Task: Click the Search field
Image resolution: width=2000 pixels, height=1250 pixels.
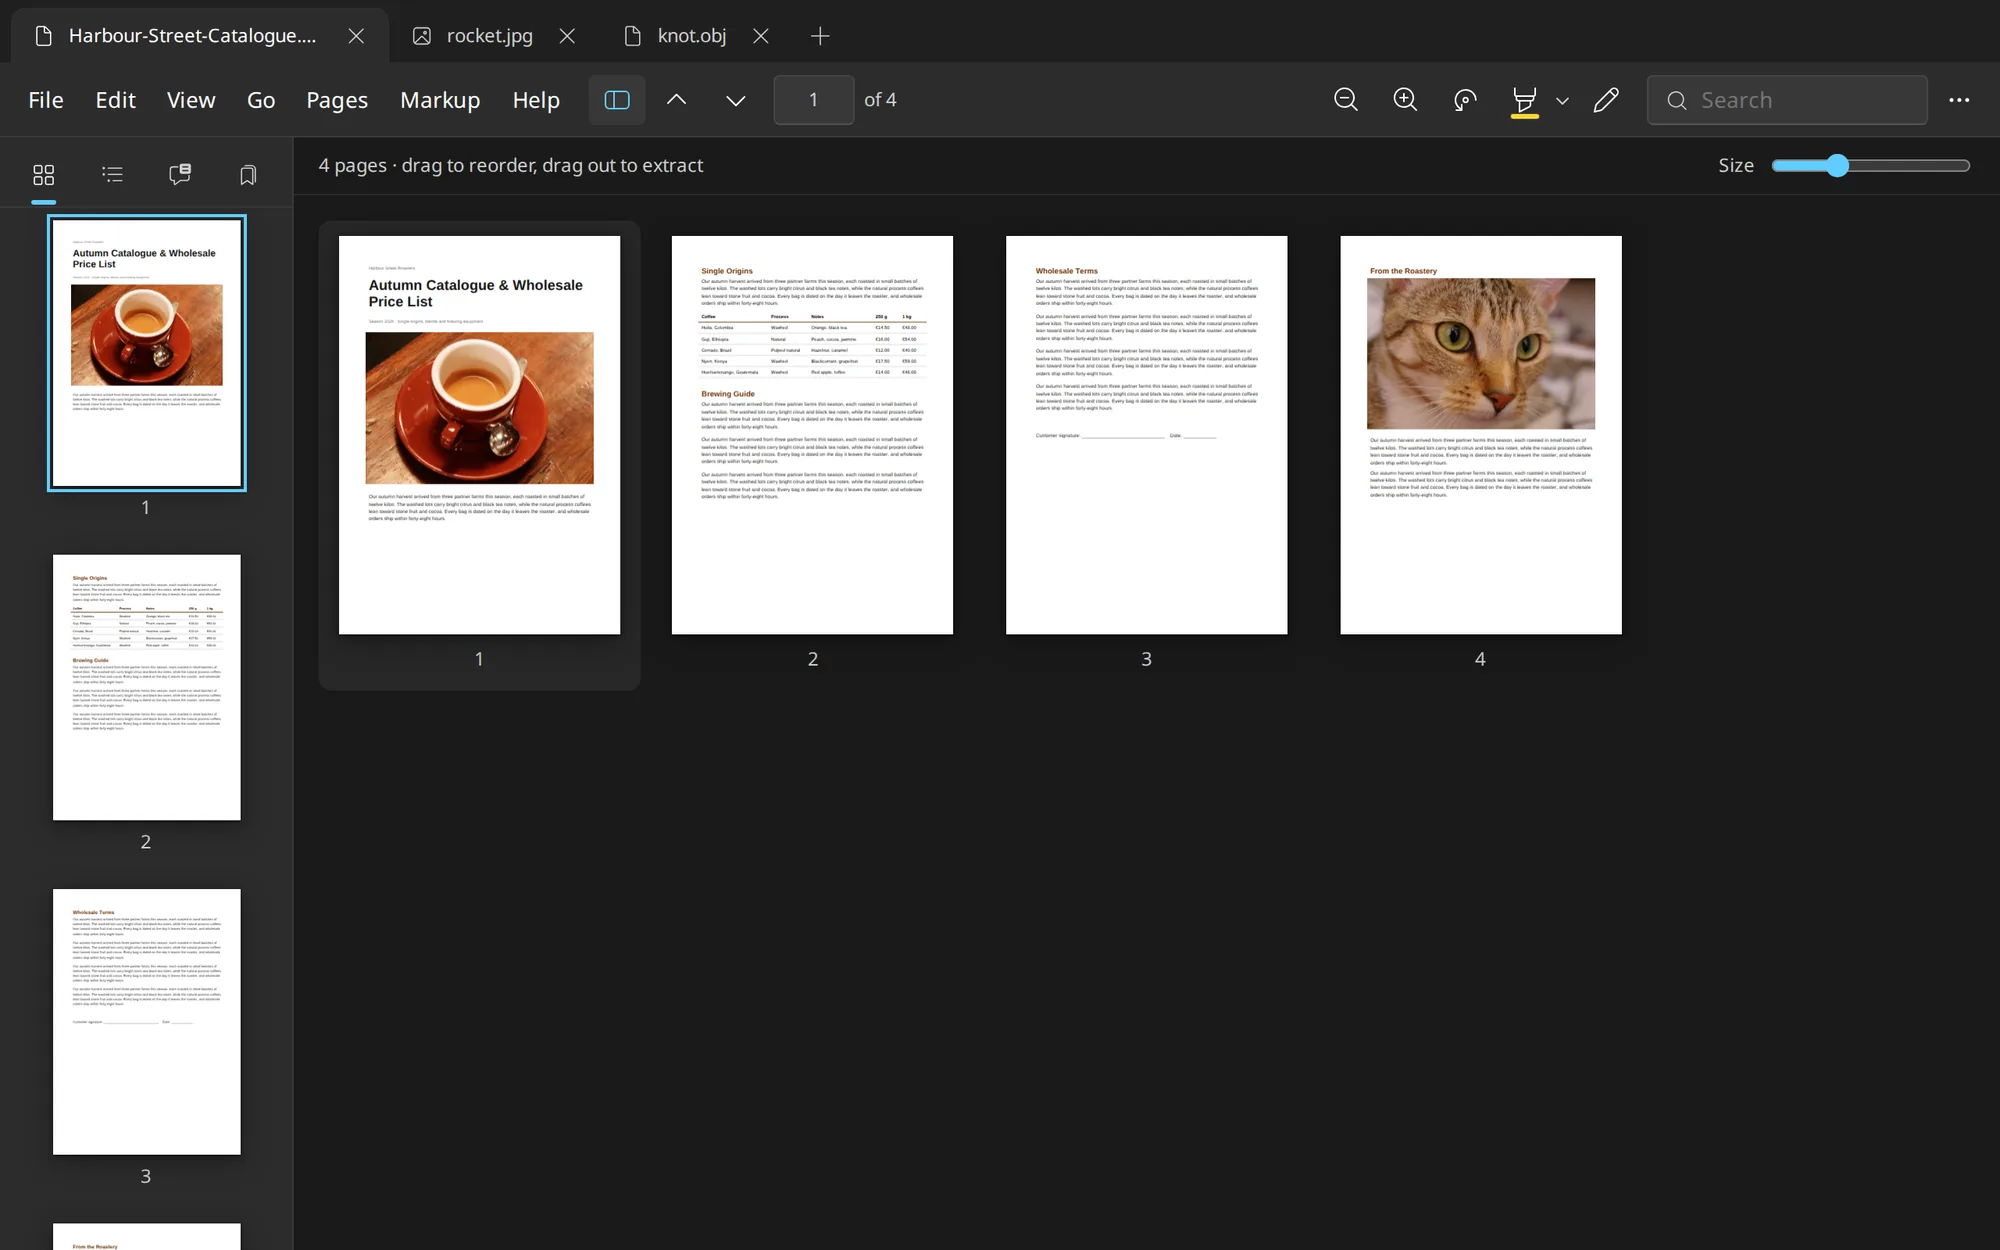Action: click(1787, 100)
